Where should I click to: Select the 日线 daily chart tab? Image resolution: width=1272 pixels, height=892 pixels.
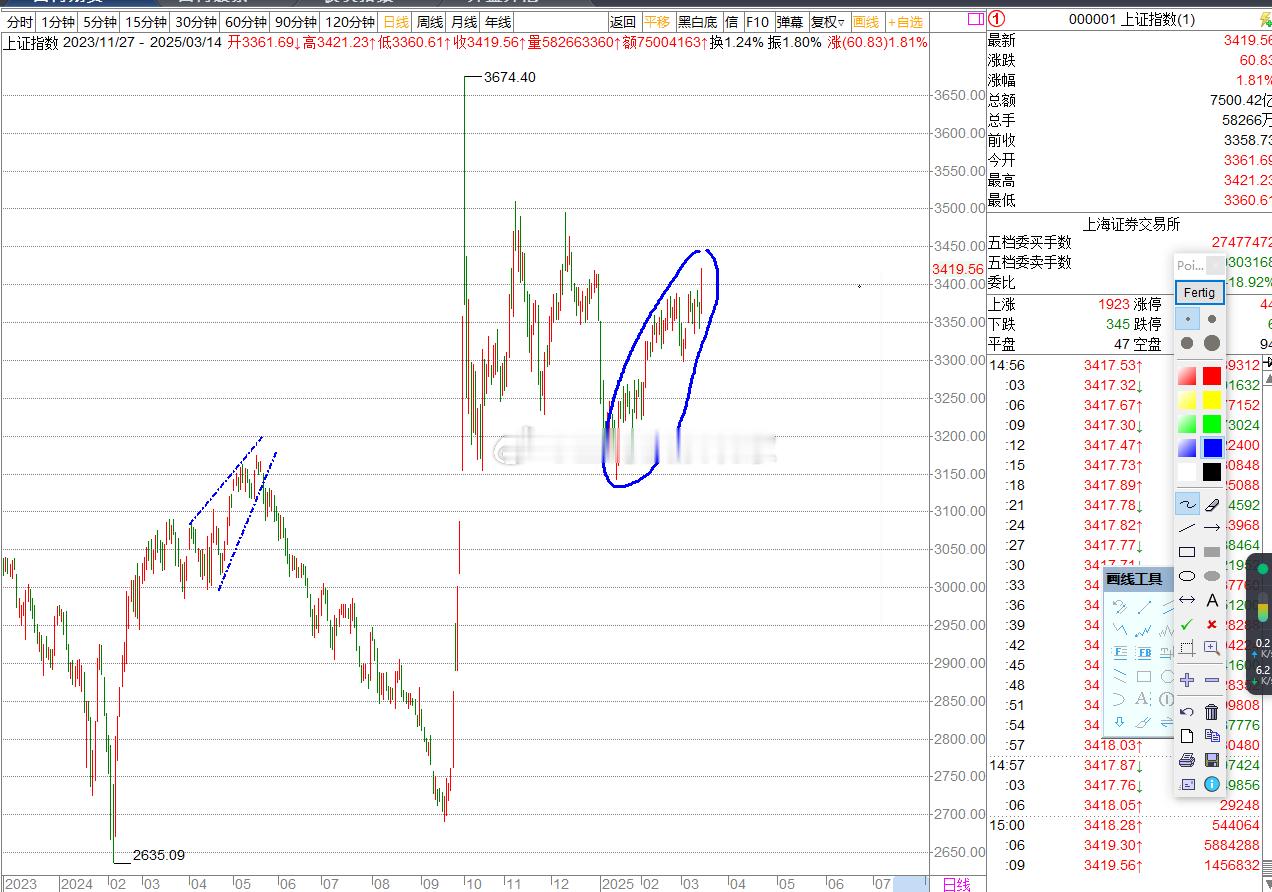[396, 22]
